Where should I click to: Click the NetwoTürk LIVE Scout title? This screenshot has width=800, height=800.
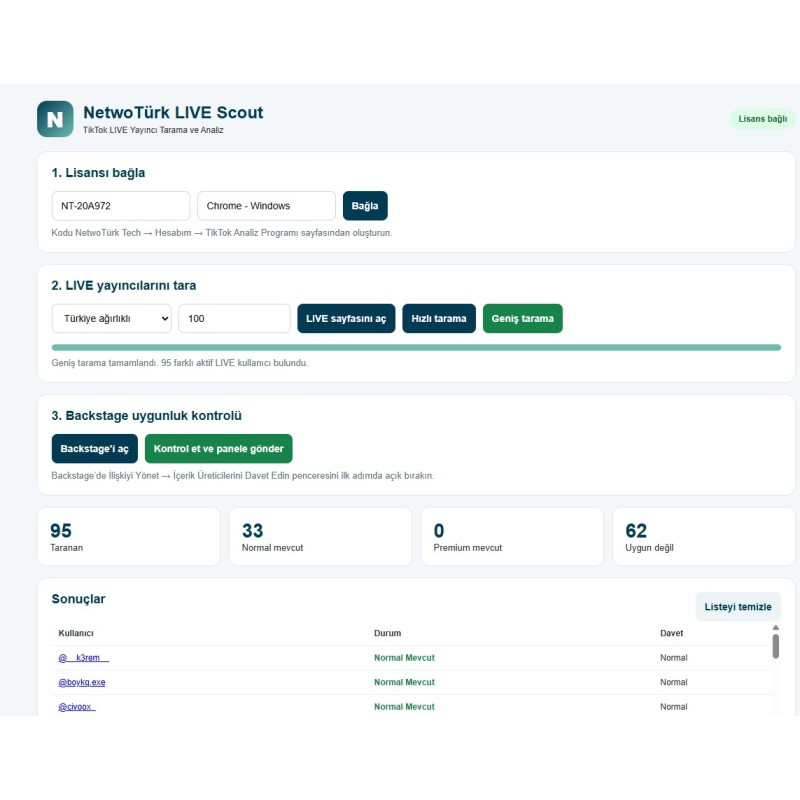[173, 112]
